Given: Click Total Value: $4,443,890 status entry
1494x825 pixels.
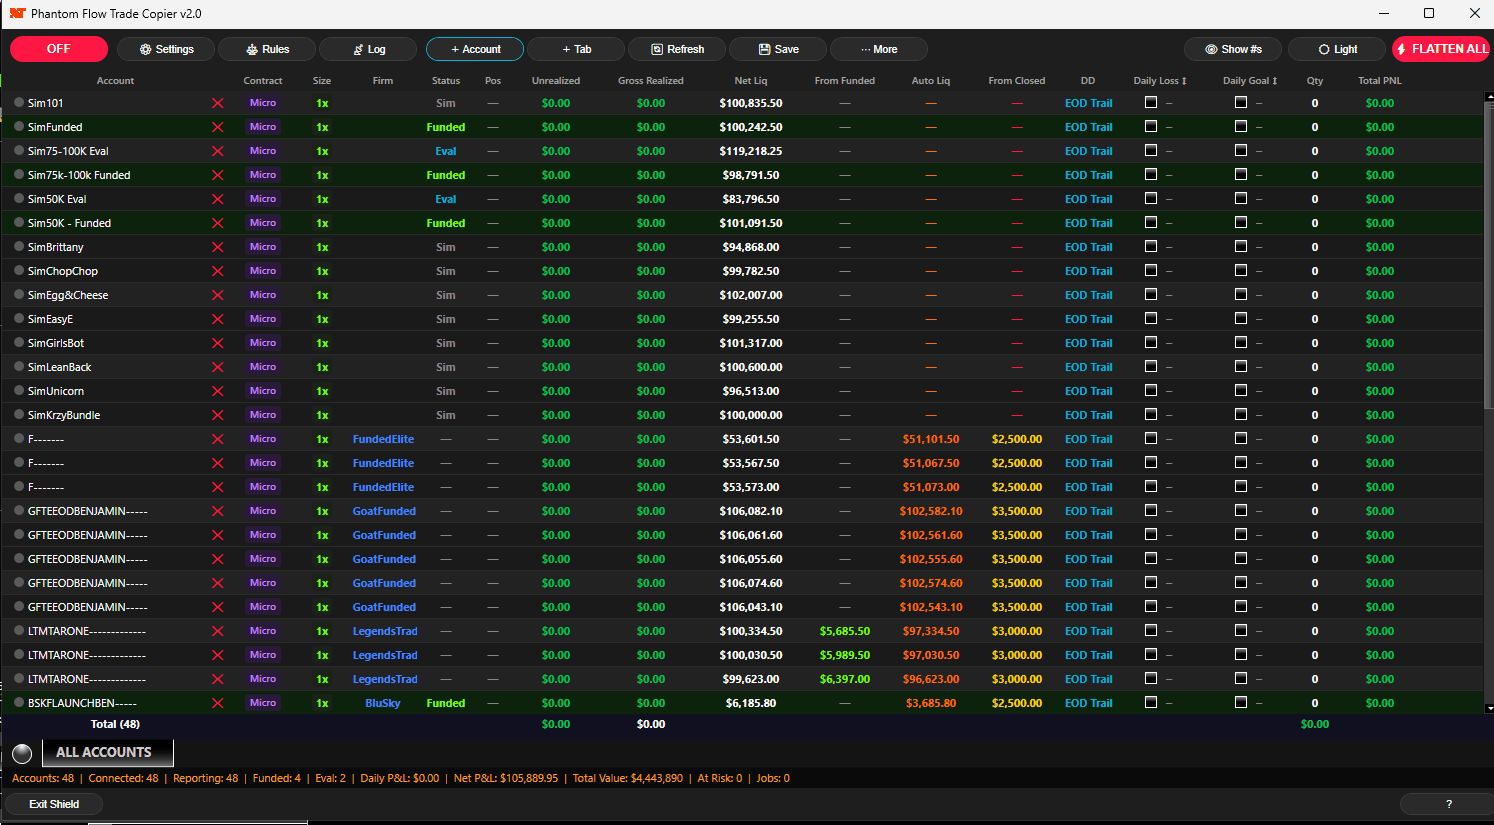Looking at the screenshot, I should coord(628,778).
